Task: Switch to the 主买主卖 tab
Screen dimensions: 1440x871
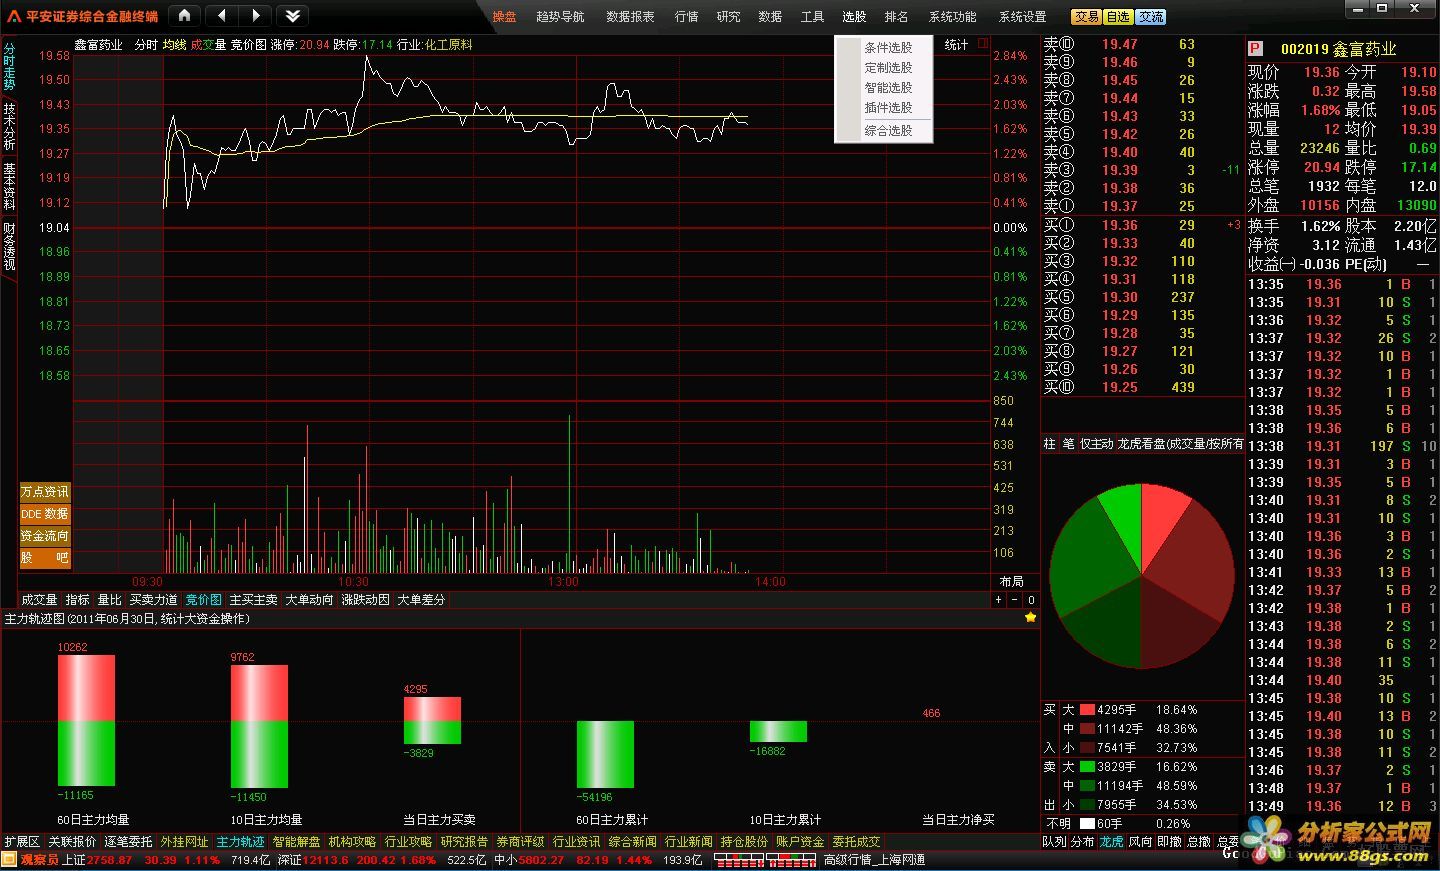Action: coord(254,599)
